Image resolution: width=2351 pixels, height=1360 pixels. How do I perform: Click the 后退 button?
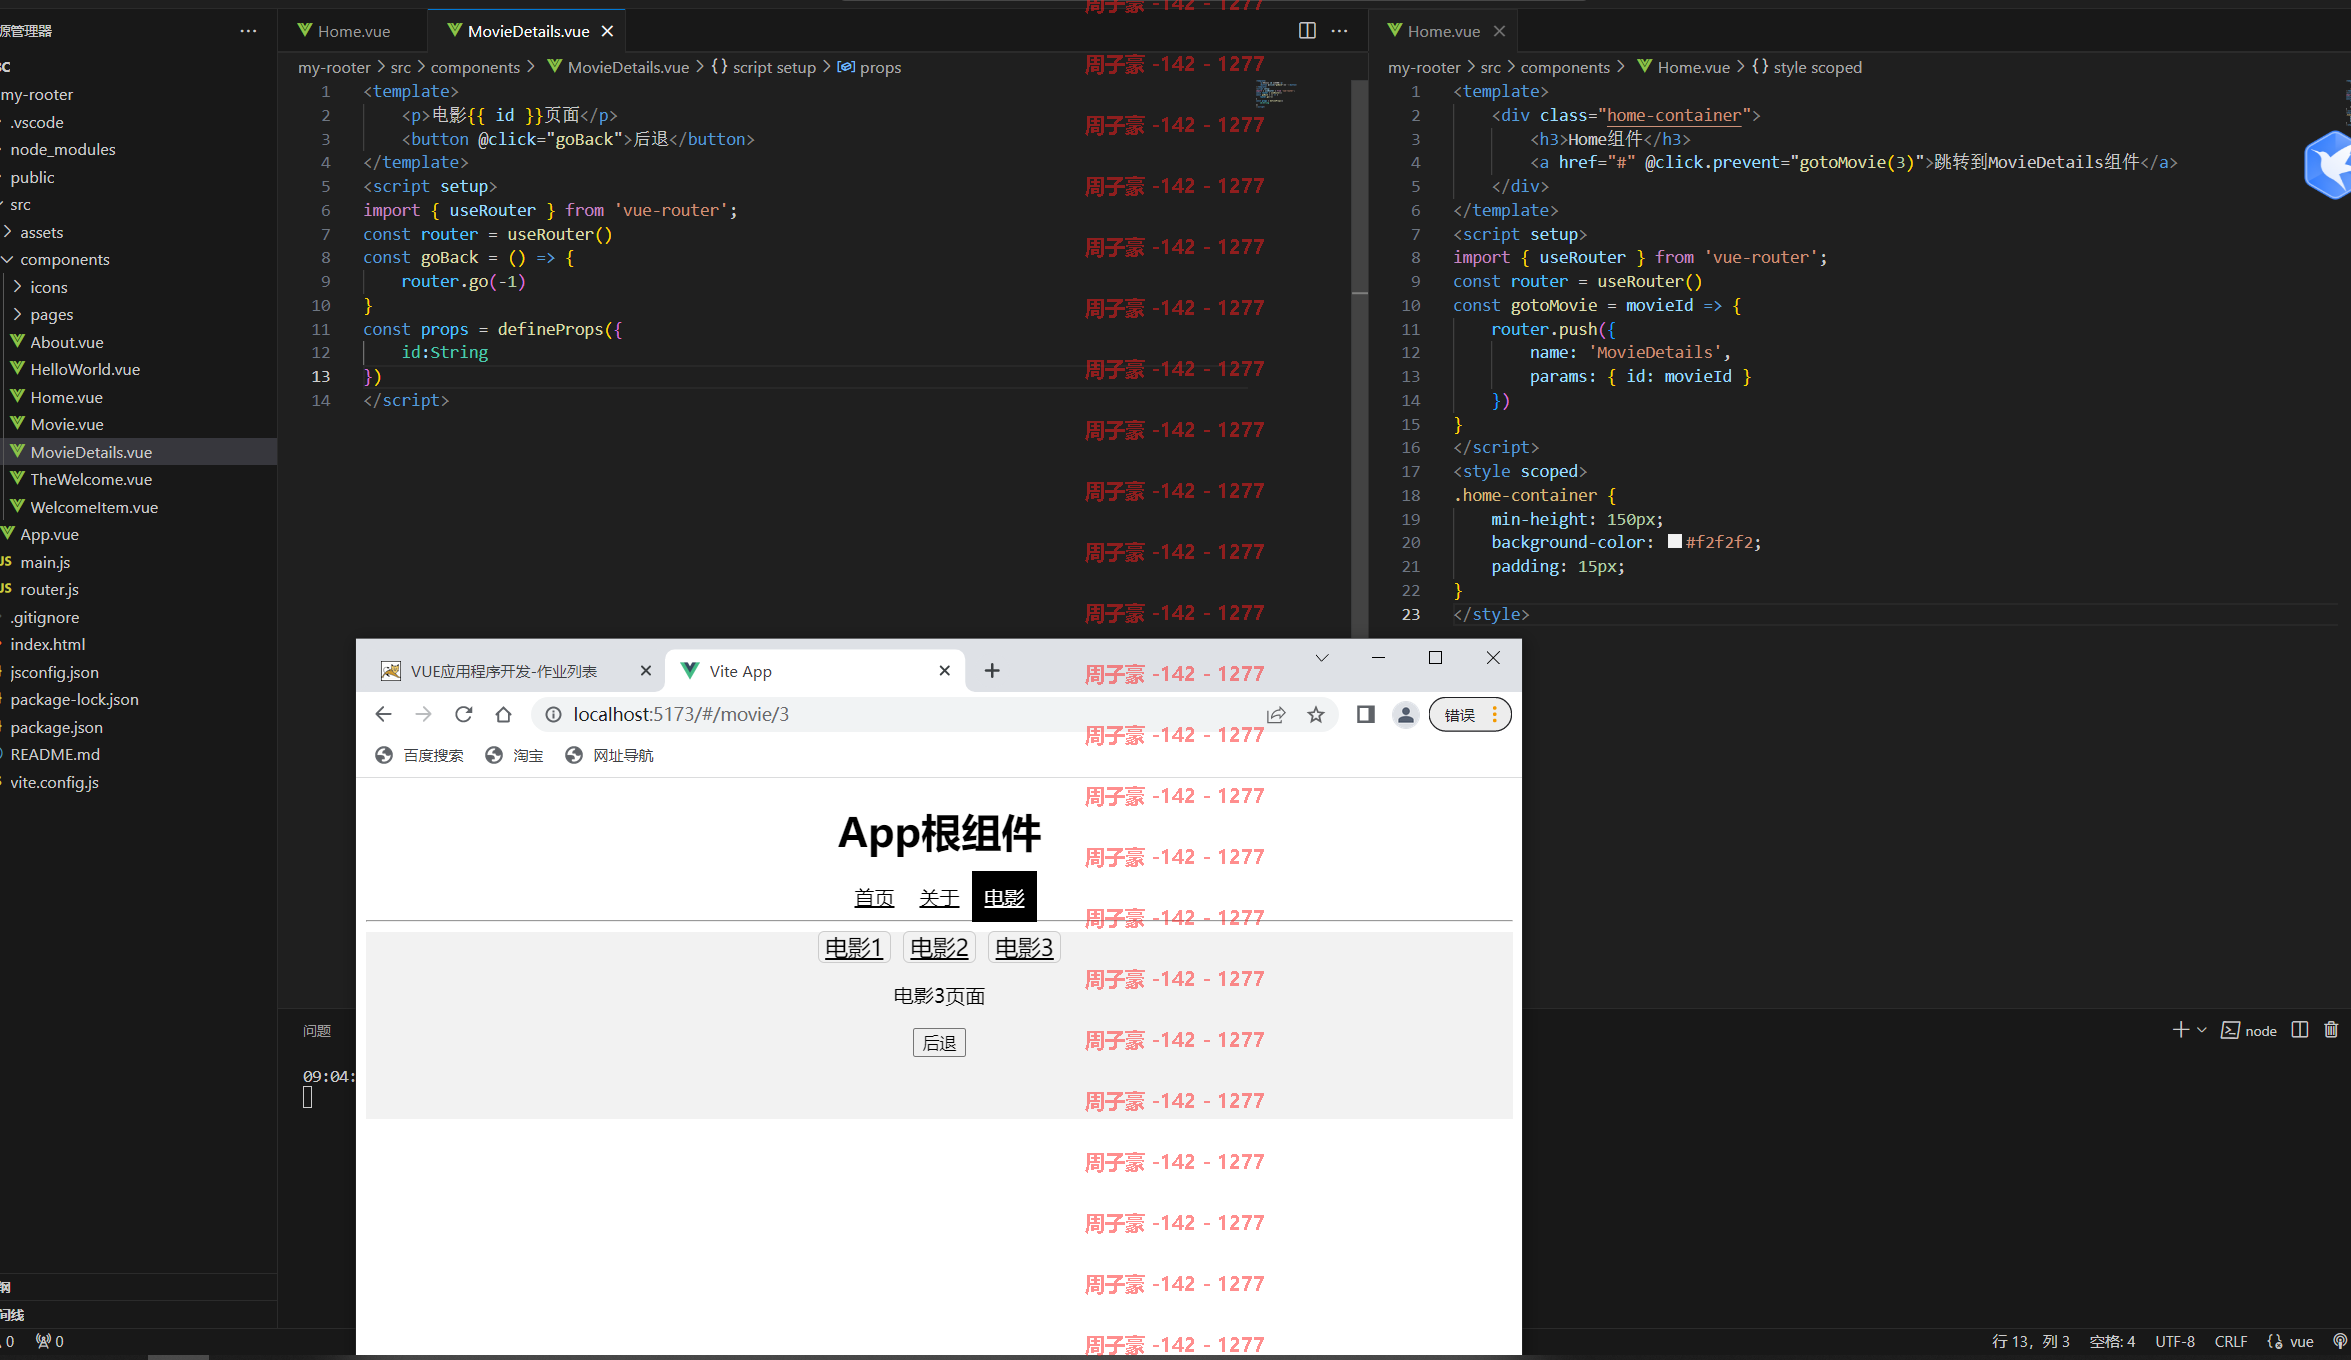[x=939, y=1043]
